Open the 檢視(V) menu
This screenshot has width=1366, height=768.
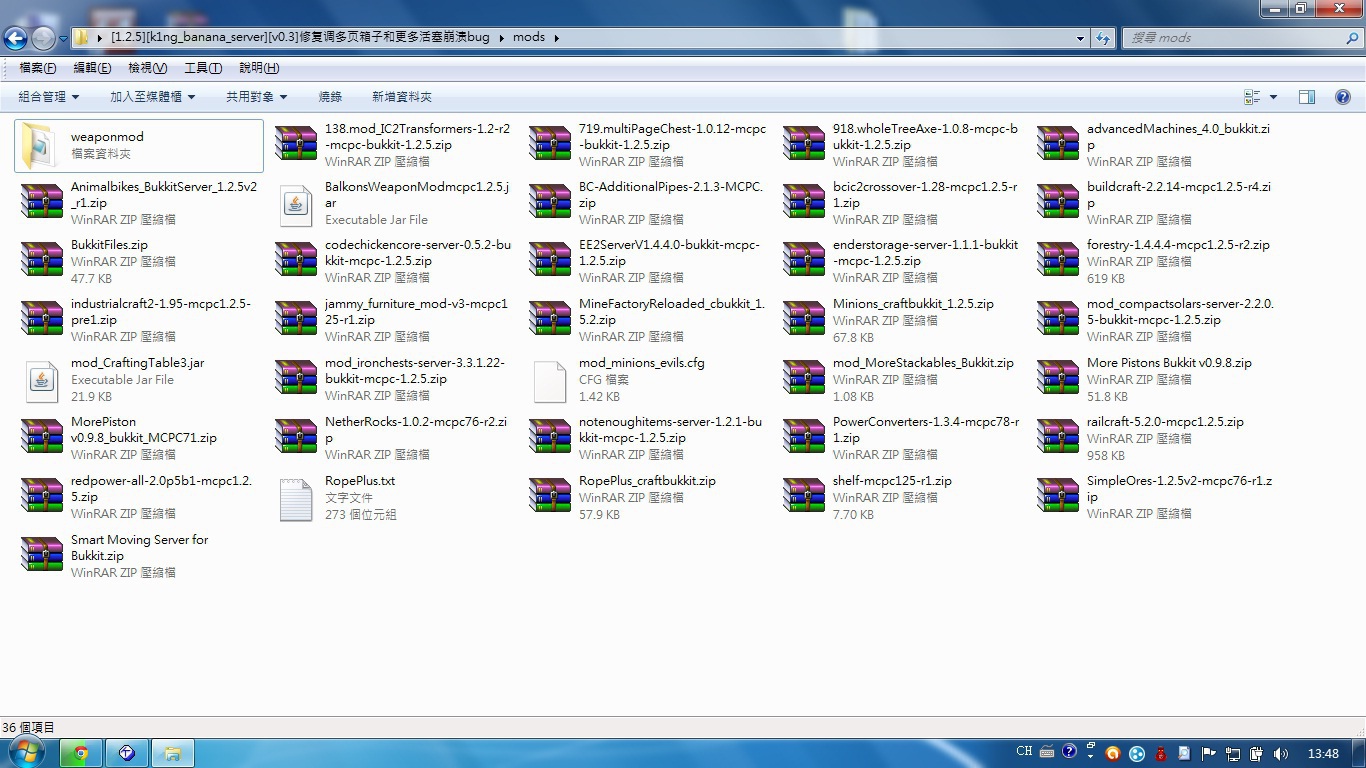(x=148, y=68)
